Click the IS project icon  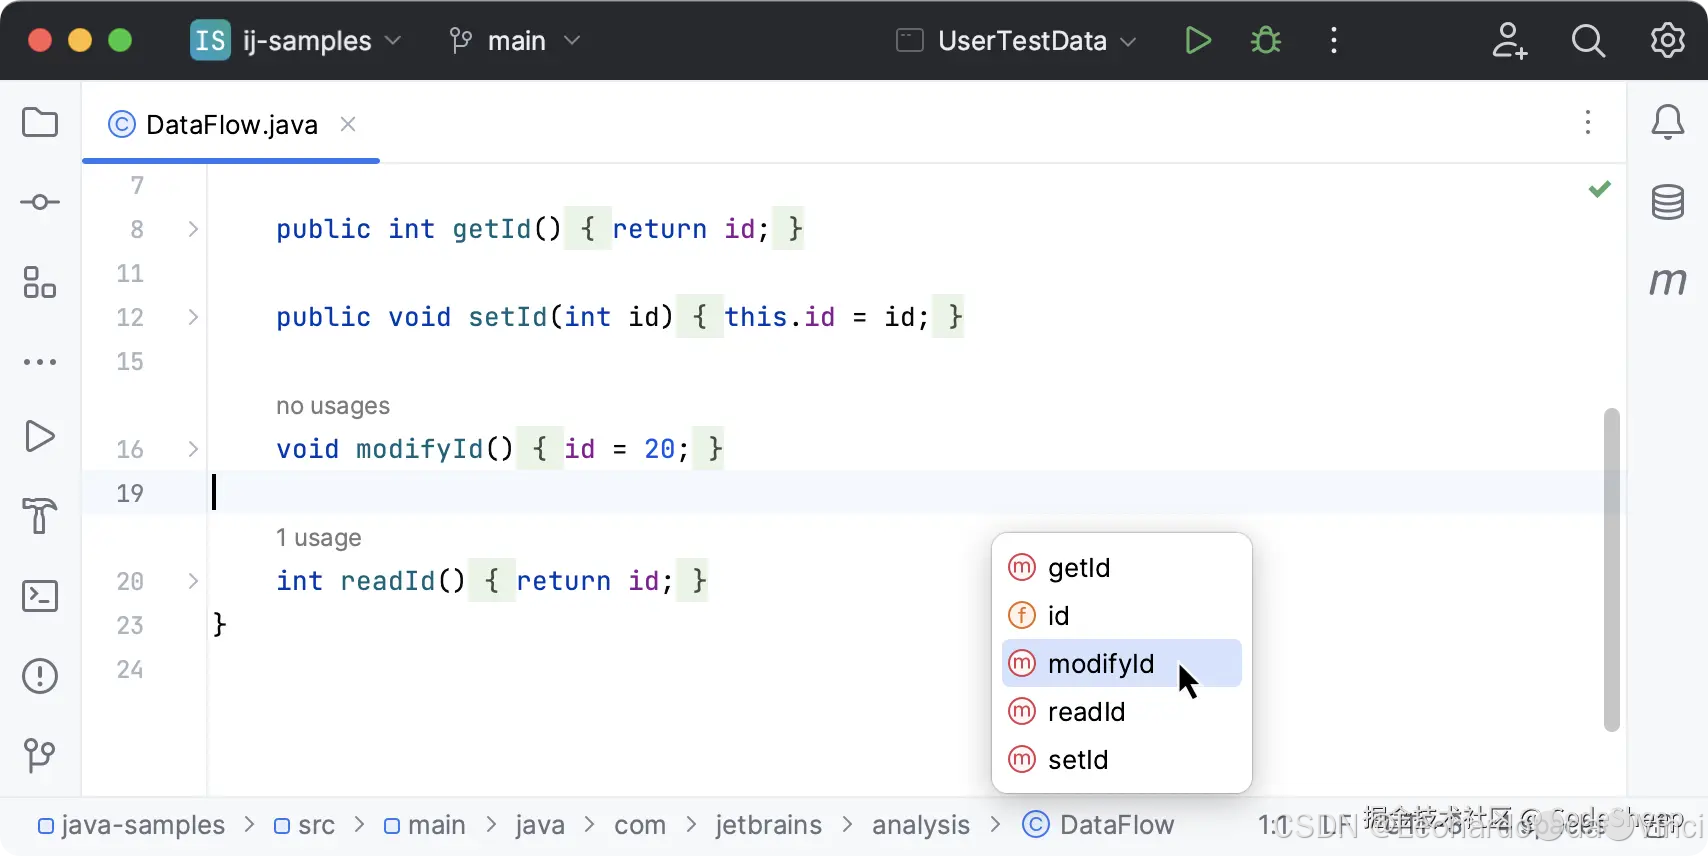[210, 41]
